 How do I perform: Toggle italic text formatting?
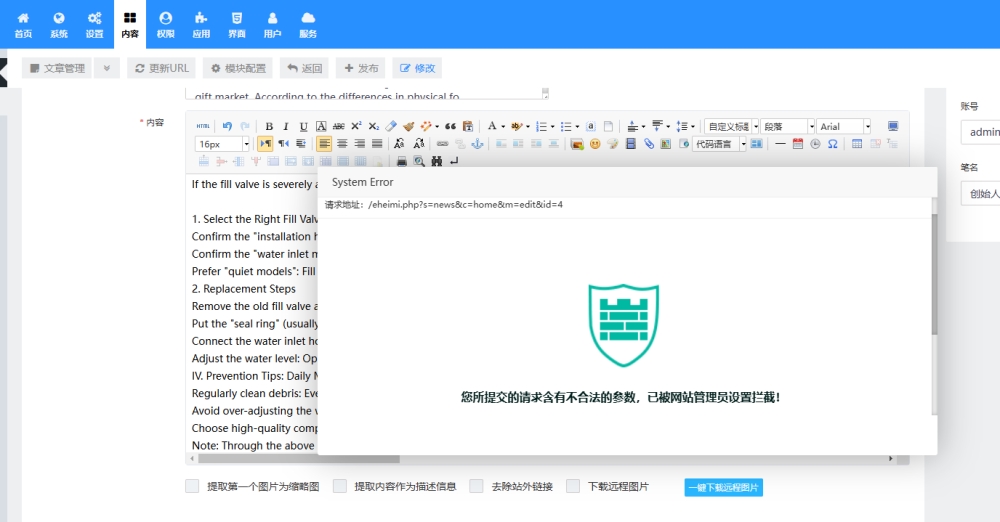tap(286, 126)
